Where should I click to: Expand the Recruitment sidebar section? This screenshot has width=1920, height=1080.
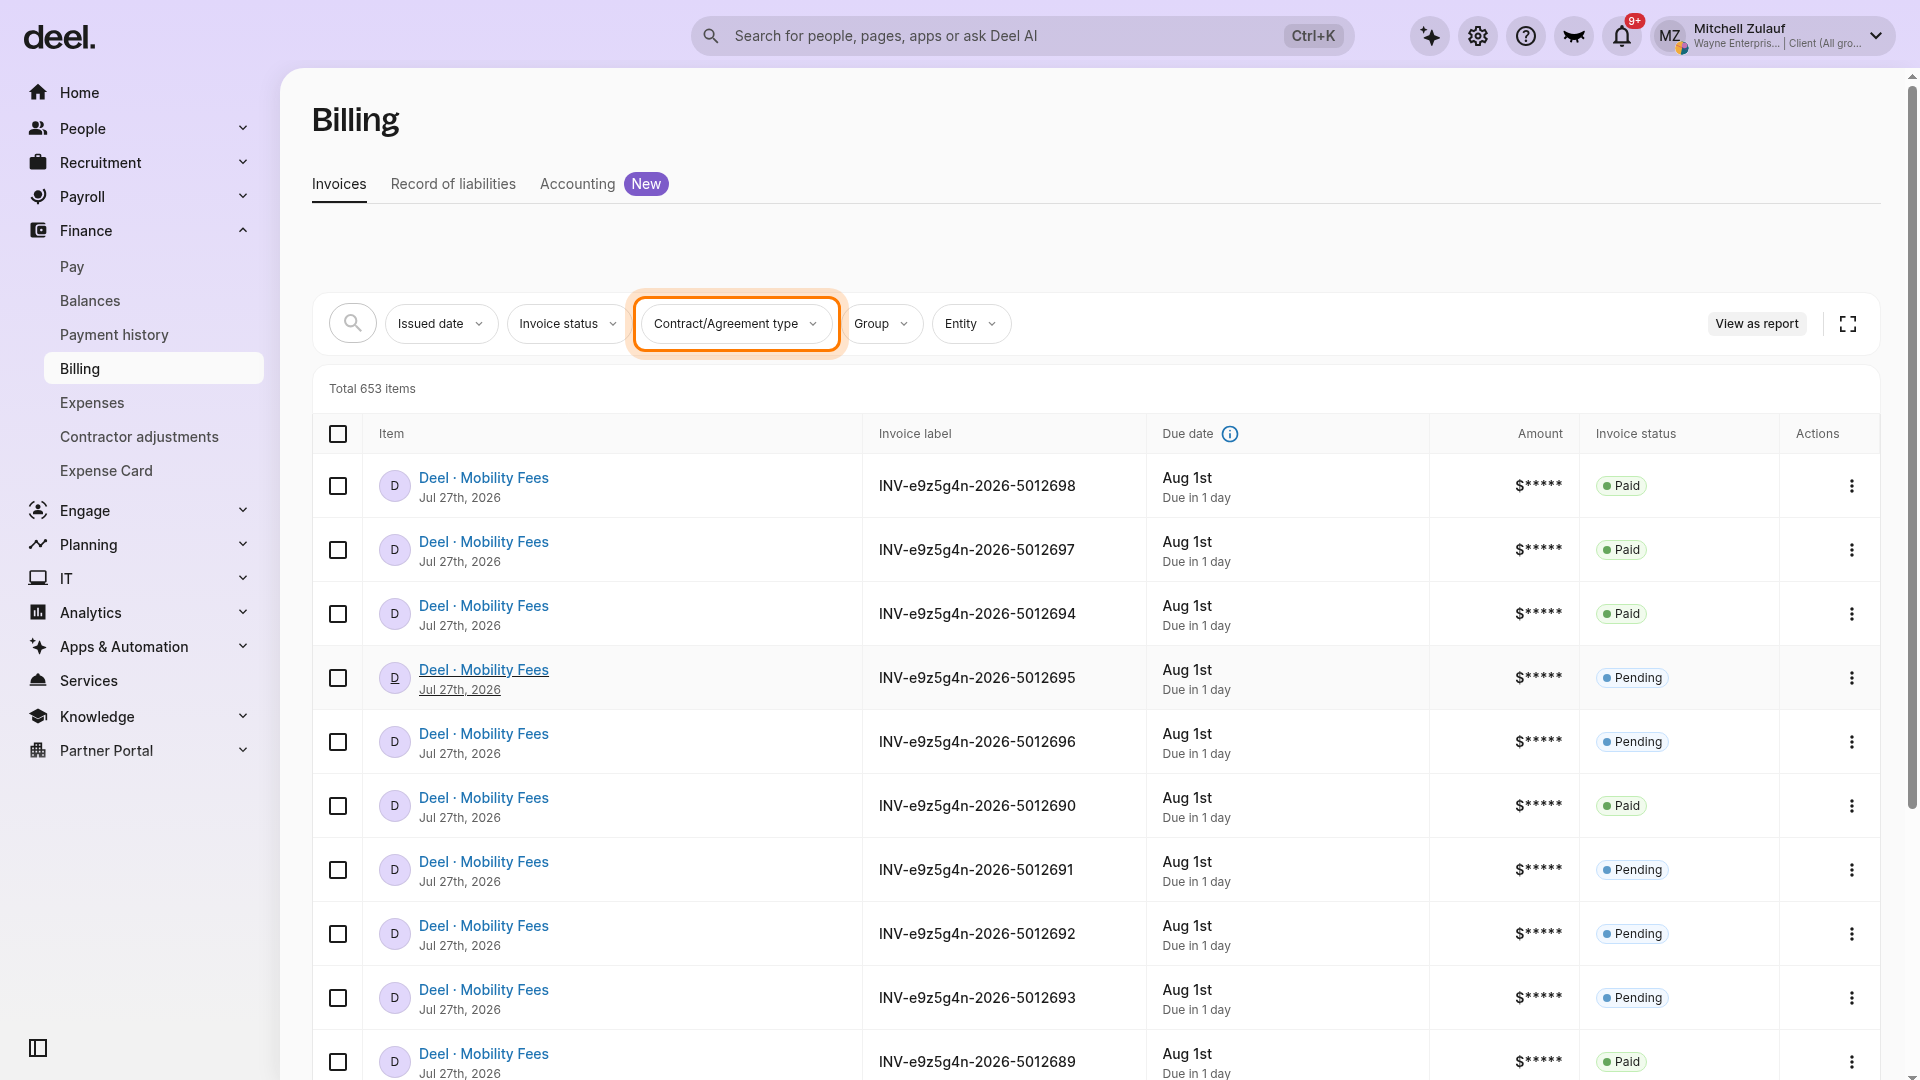coord(140,163)
